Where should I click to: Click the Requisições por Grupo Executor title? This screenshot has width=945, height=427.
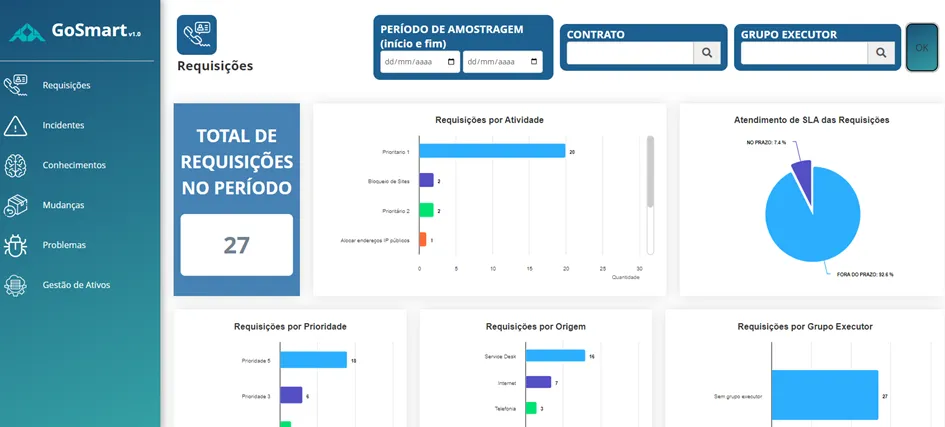tap(805, 326)
